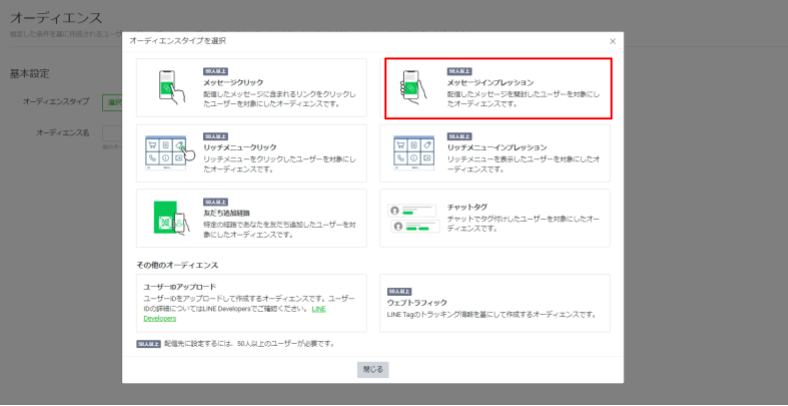Click the 50人以上 badge above ウェブトラフィック

[x=400, y=291]
